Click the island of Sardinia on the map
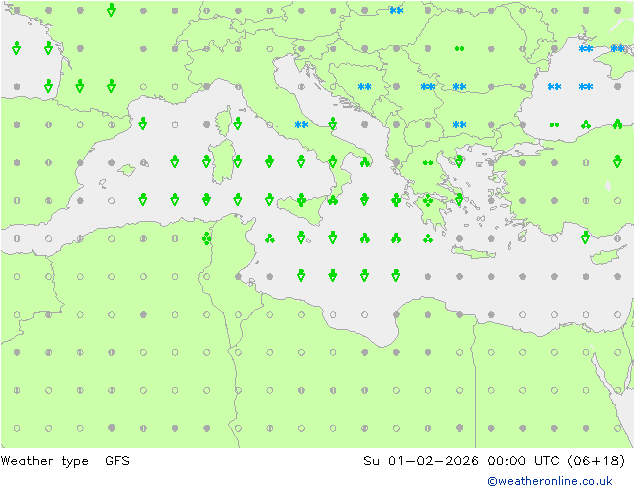634x490 pixels. tap(223, 162)
